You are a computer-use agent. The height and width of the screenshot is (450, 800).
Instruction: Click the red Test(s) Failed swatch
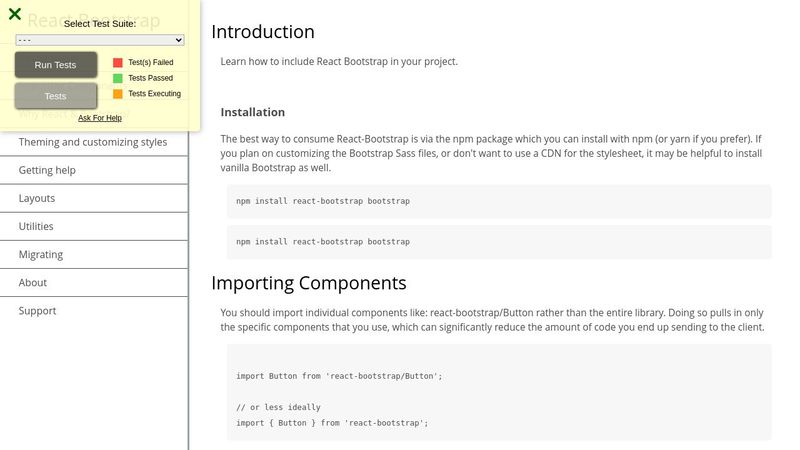[118, 62]
